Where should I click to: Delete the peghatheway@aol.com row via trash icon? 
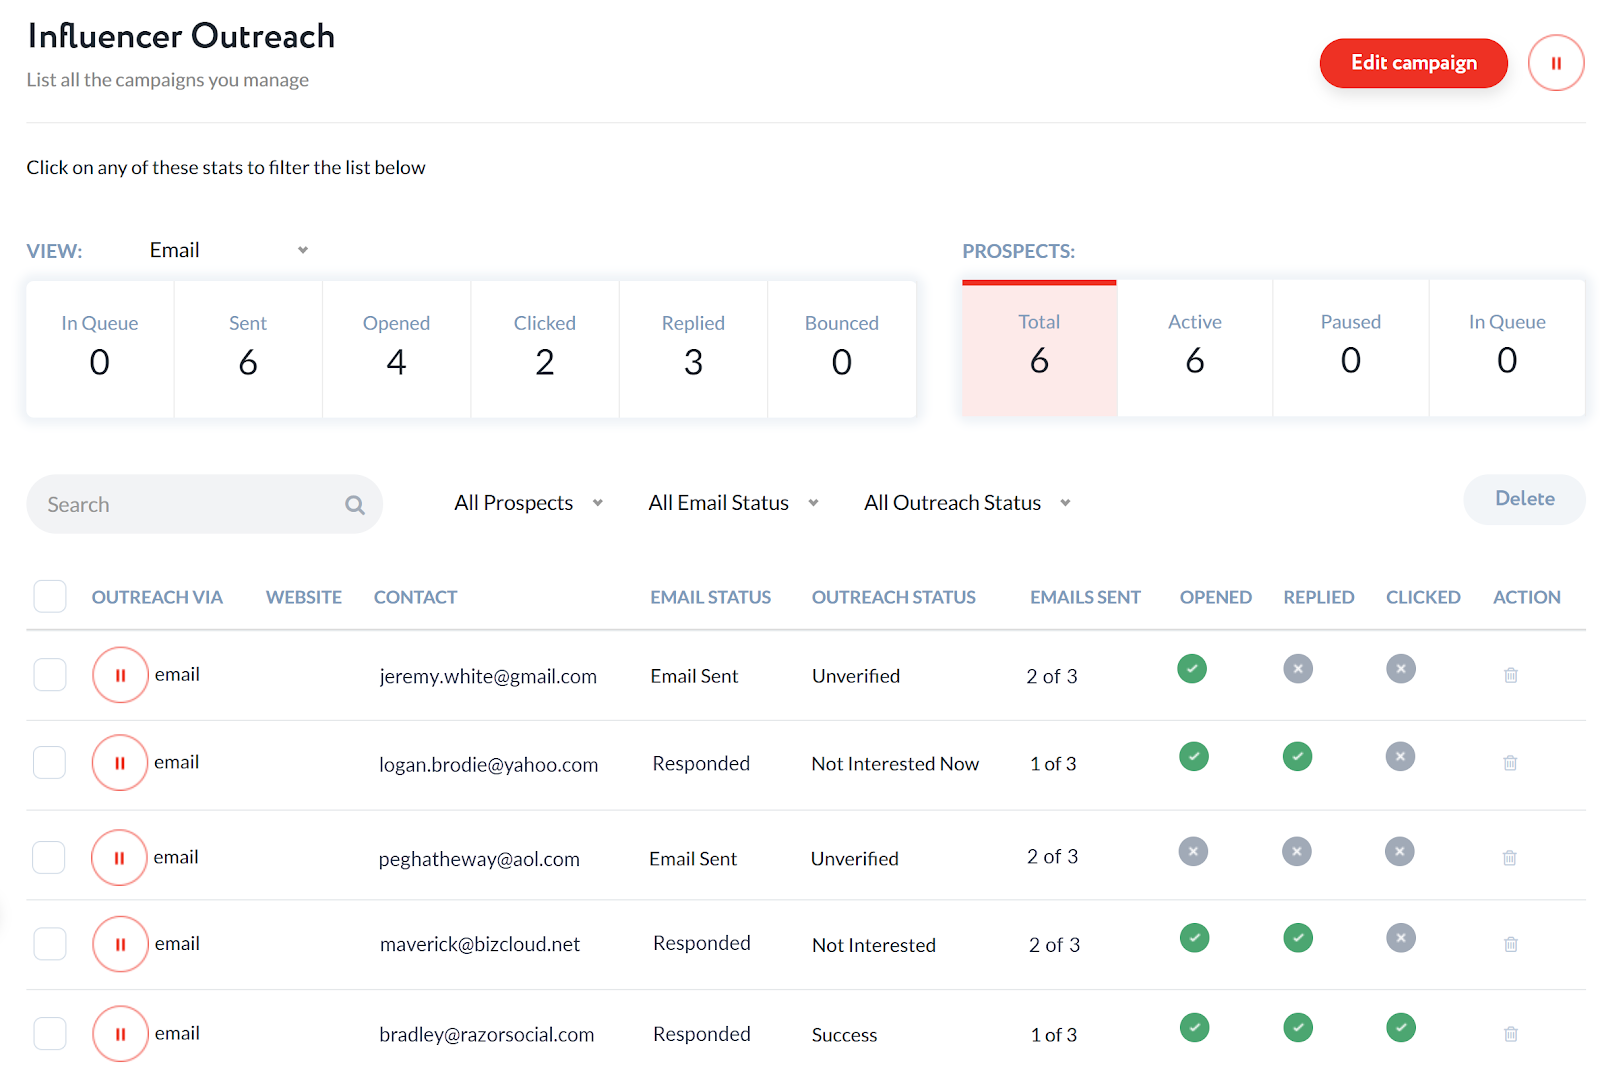[x=1509, y=858]
